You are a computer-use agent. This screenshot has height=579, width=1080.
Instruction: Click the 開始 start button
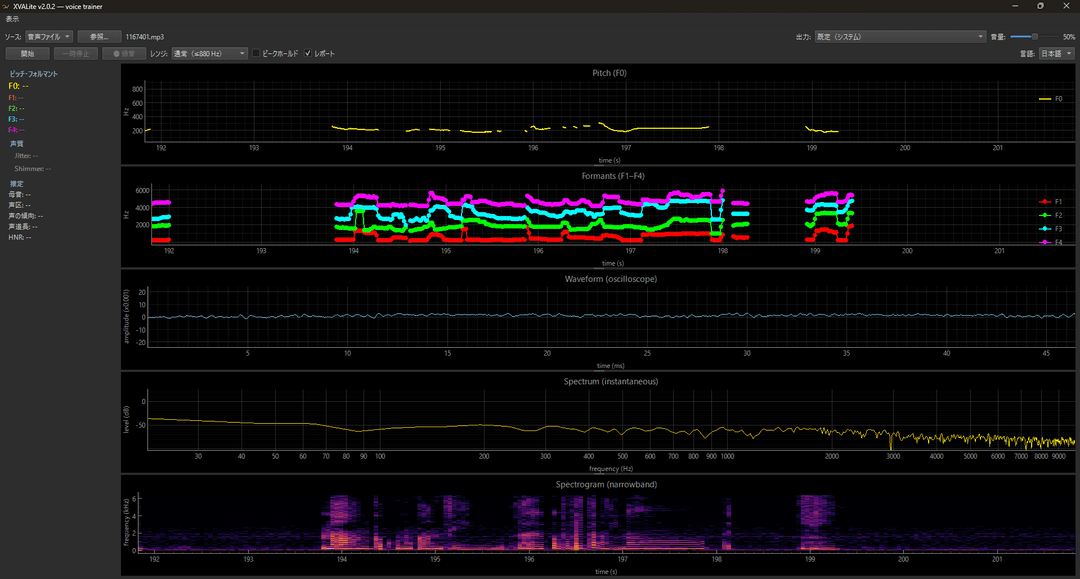pyautogui.click(x=28, y=53)
